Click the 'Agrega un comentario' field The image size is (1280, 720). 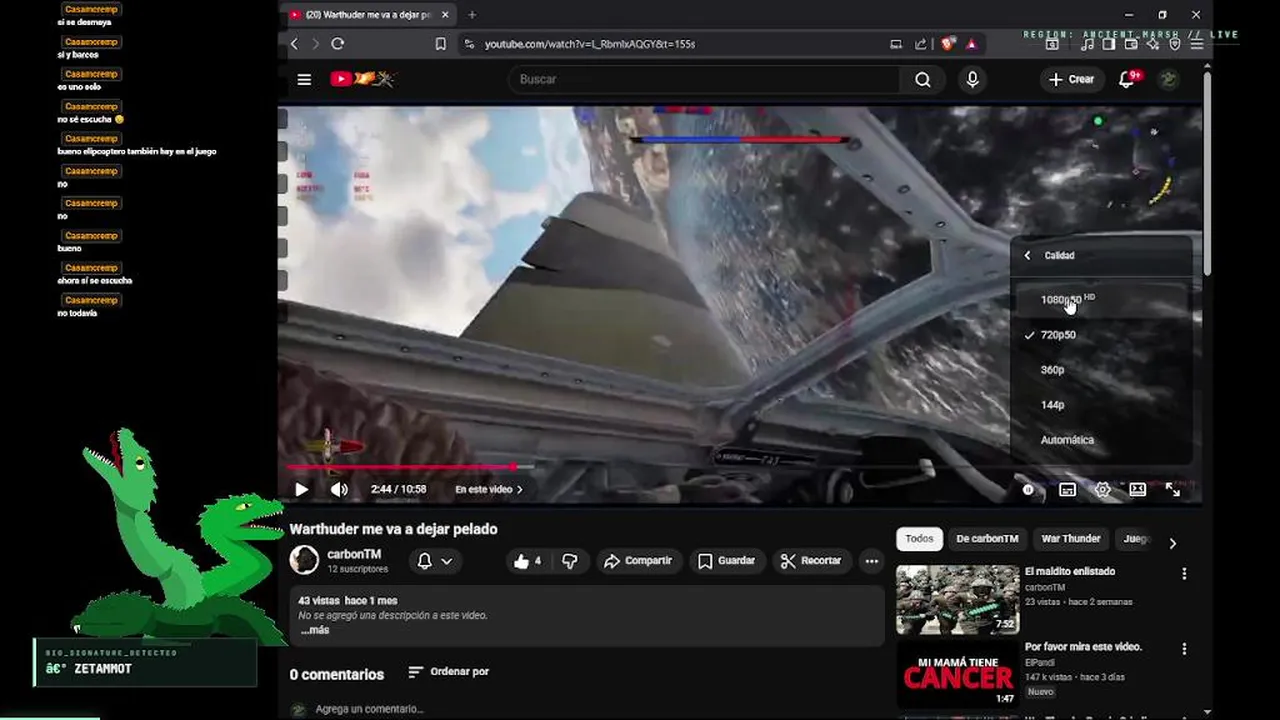click(x=370, y=709)
